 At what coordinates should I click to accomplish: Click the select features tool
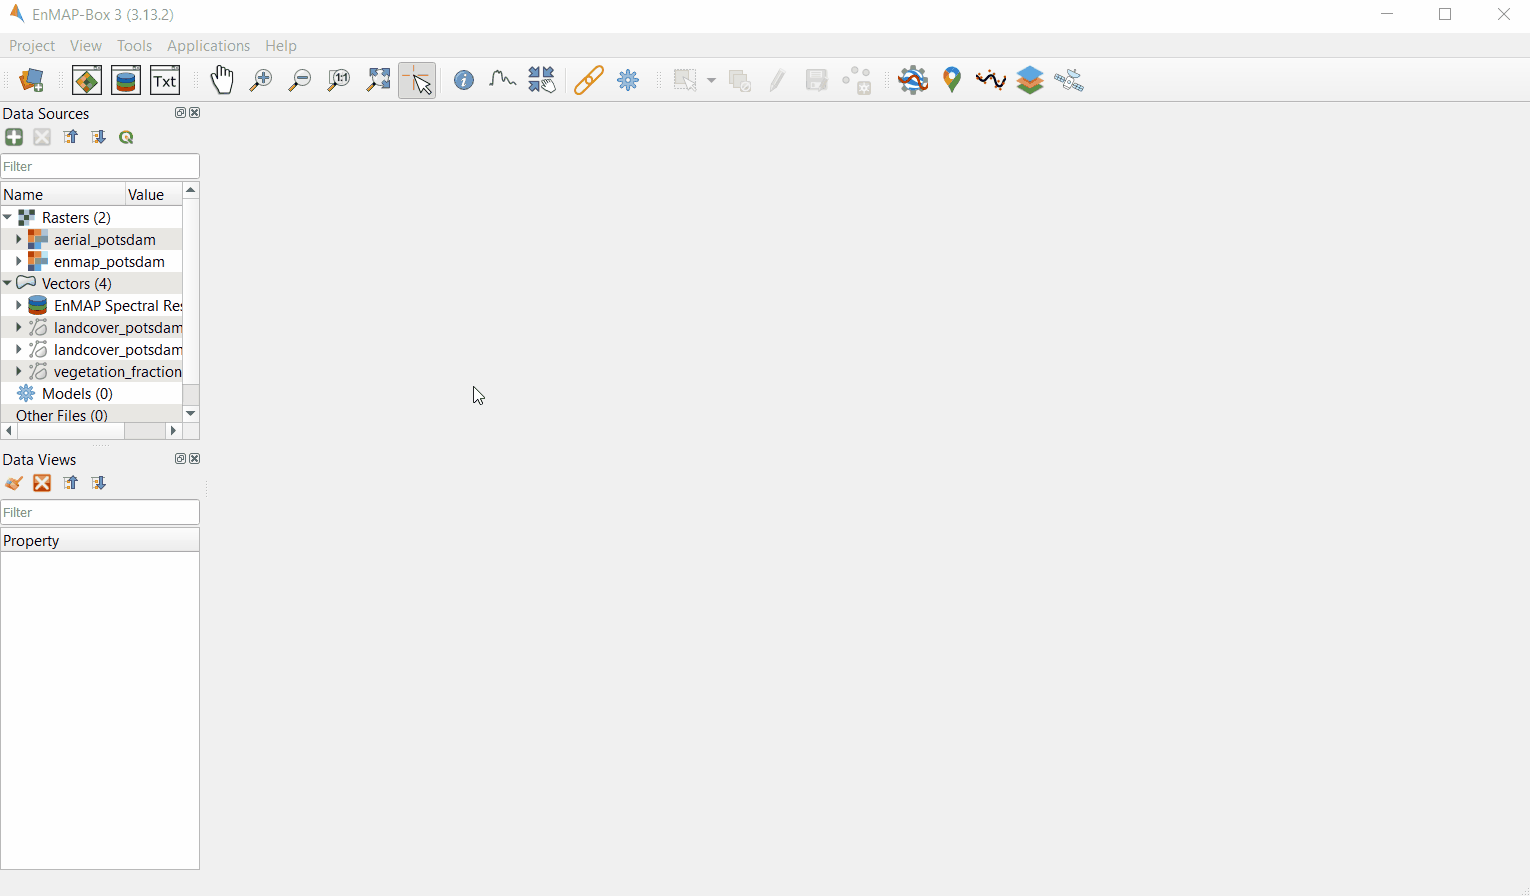click(x=685, y=80)
